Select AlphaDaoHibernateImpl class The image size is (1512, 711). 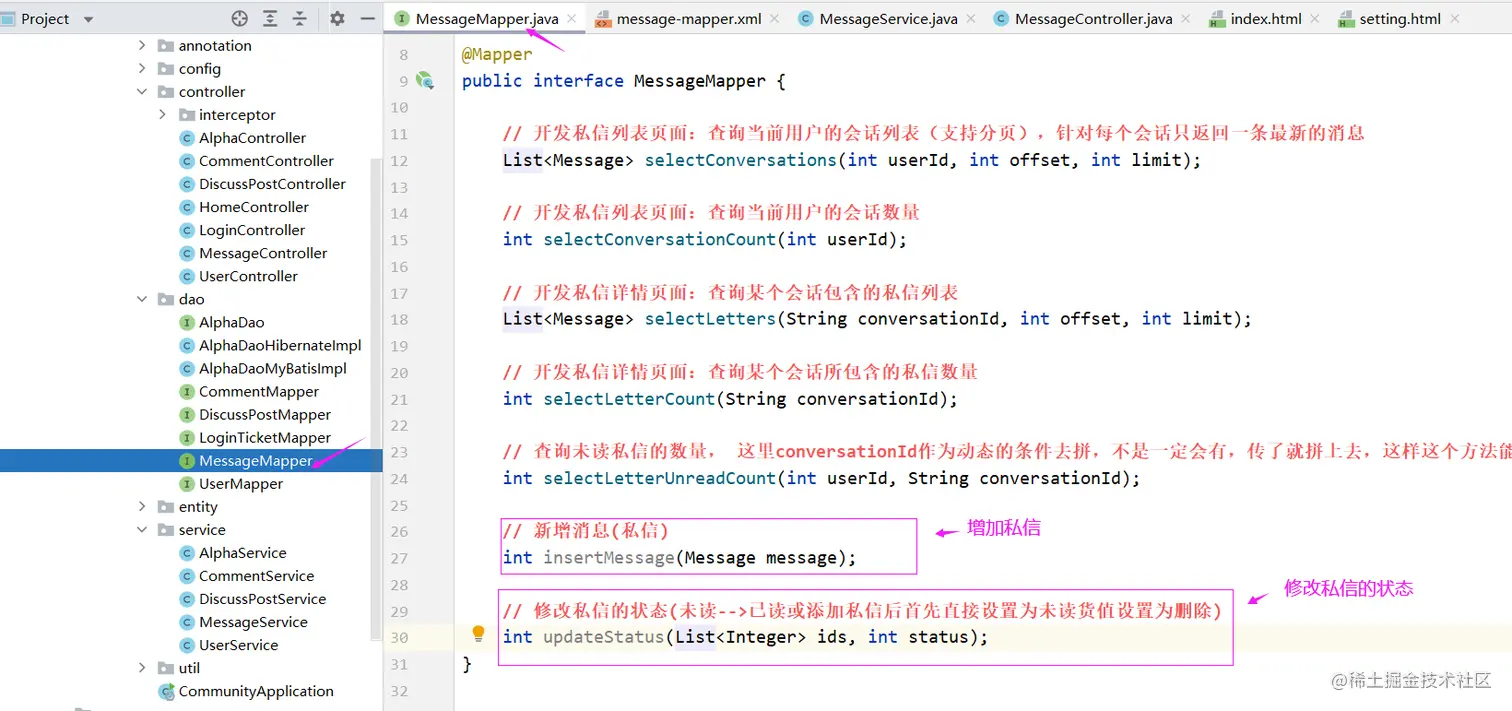[280, 345]
